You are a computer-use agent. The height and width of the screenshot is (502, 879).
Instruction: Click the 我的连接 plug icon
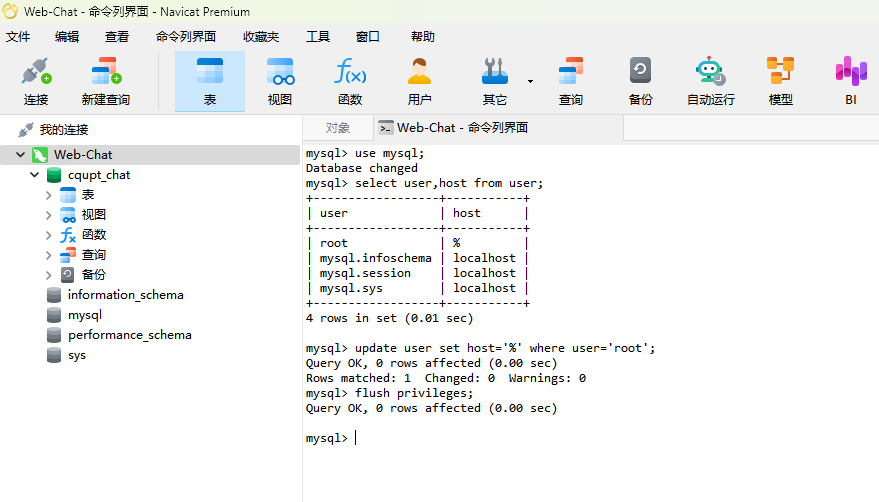point(25,130)
